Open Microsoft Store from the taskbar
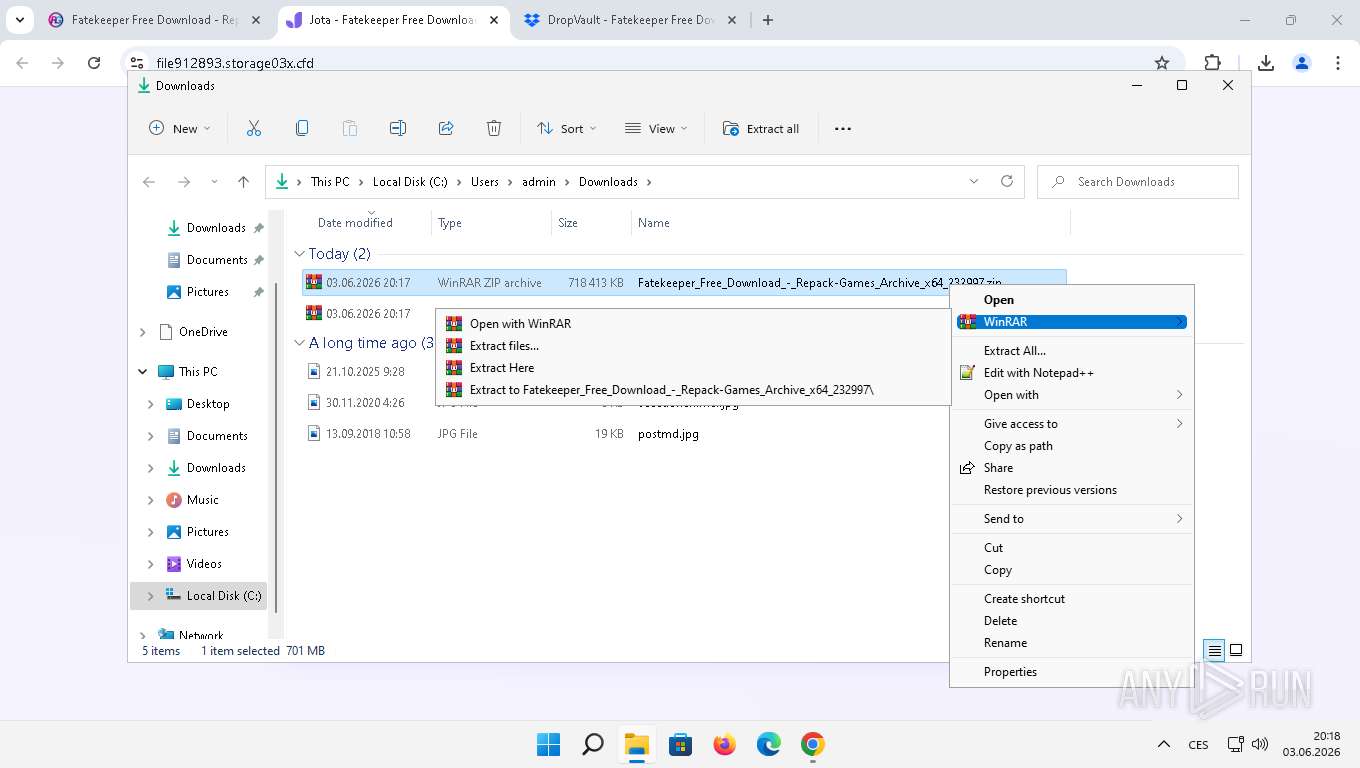Screen dimensions: 1360x768 pyautogui.click(x=681, y=745)
